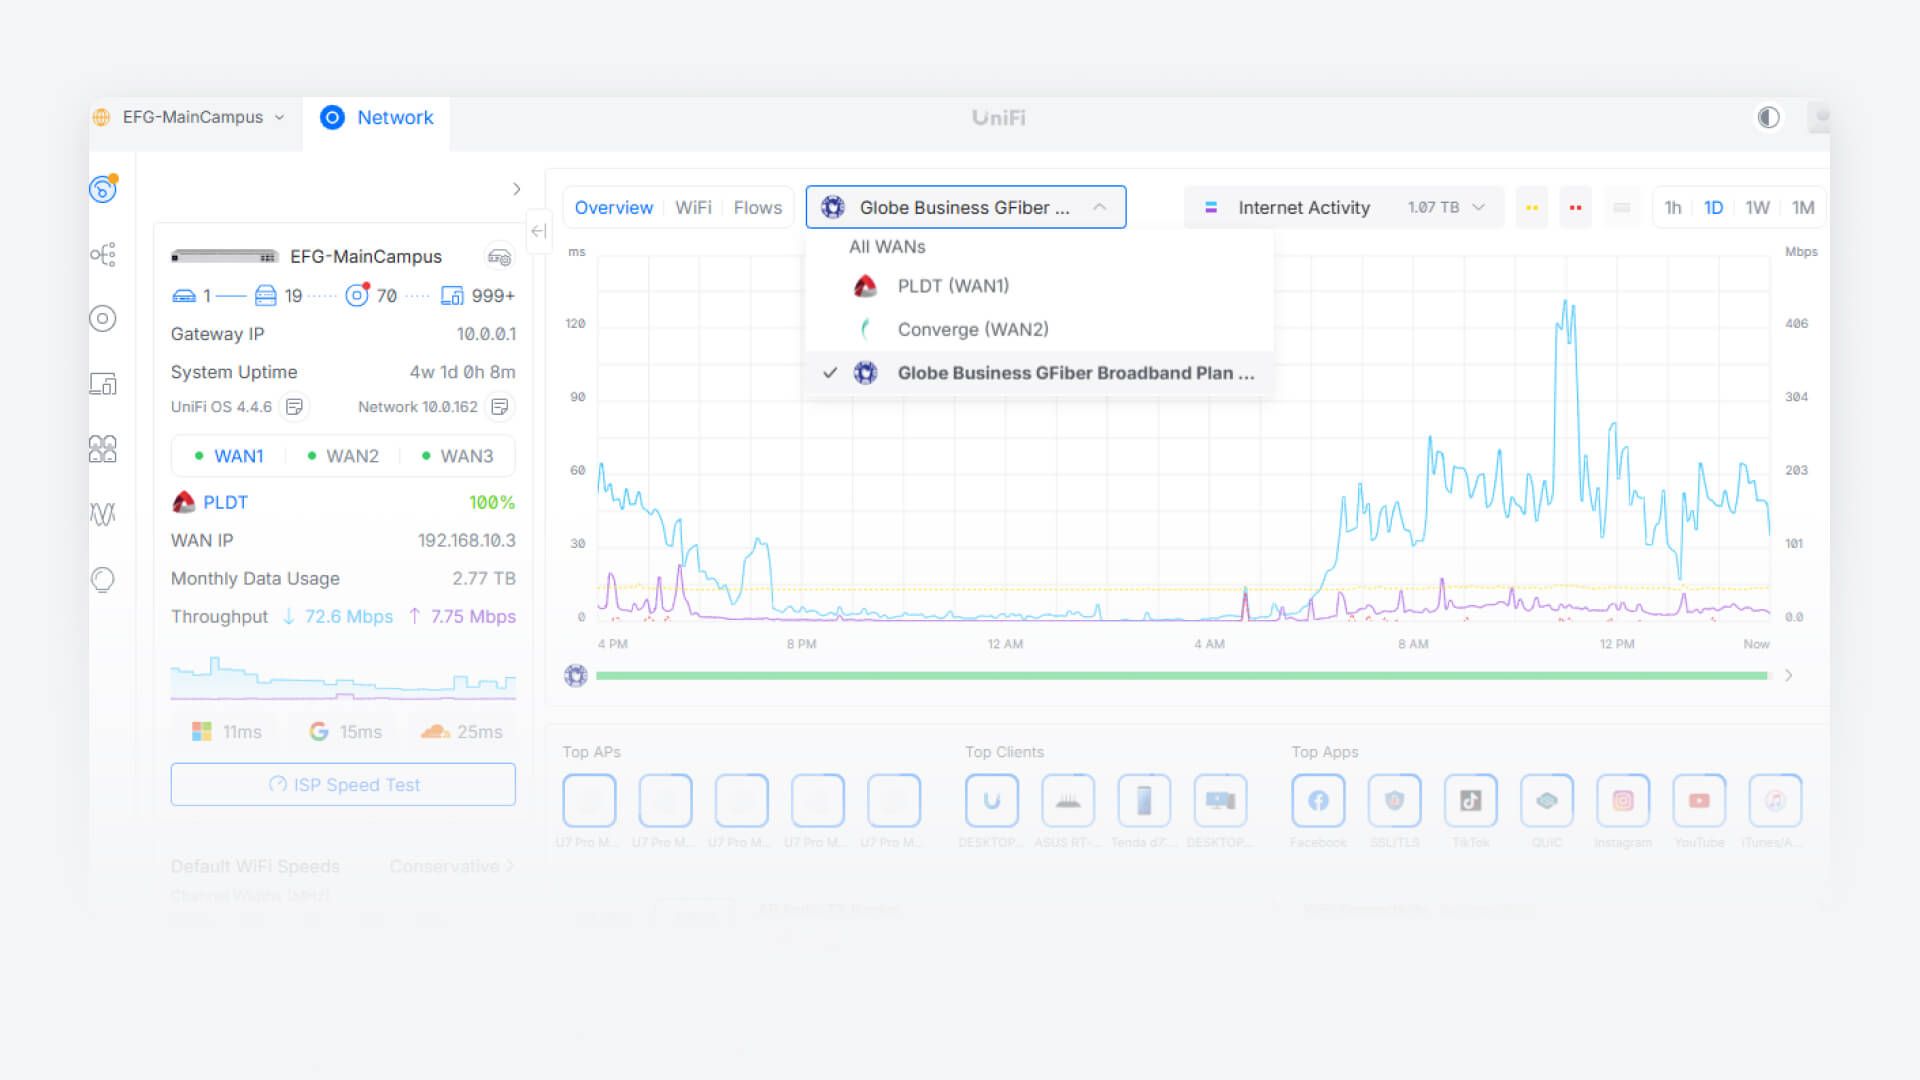Open the topology icon in sidebar

point(103,255)
